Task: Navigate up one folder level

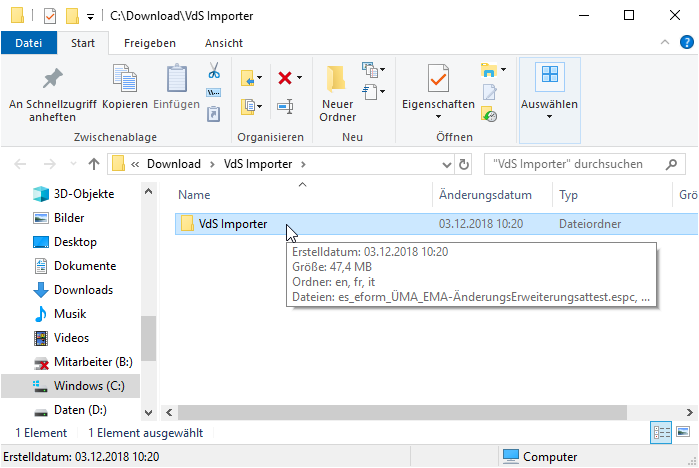Action: (94, 164)
